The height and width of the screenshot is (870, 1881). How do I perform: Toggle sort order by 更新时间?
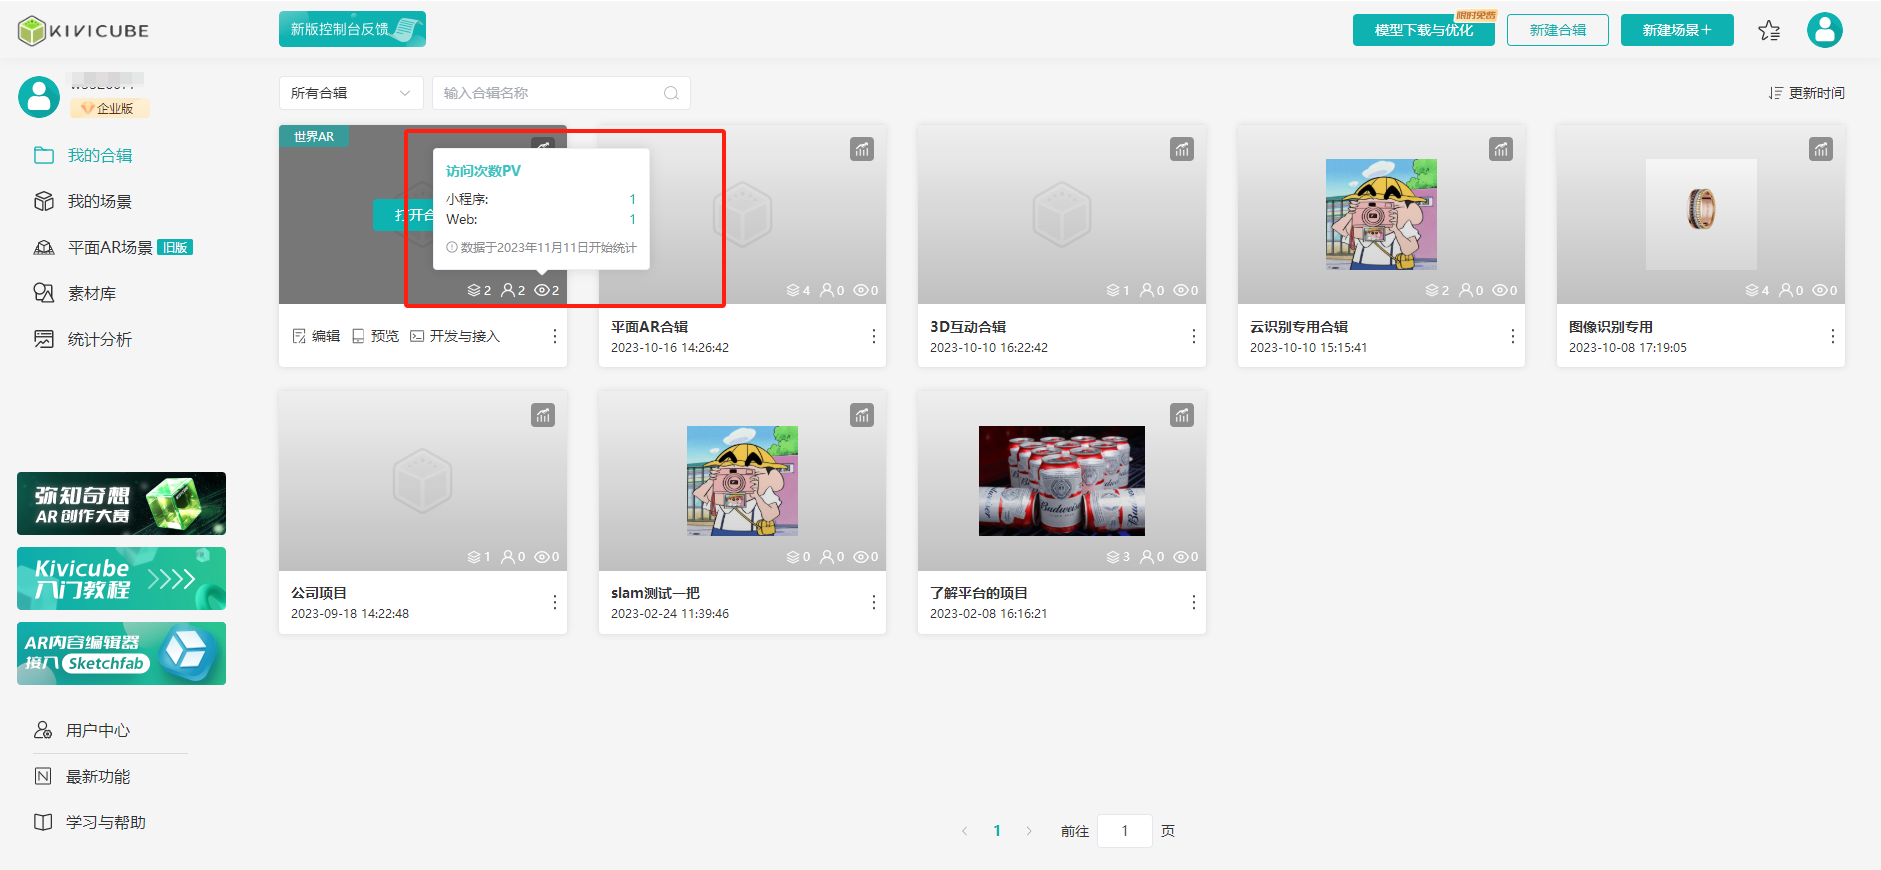click(1806, 93)
